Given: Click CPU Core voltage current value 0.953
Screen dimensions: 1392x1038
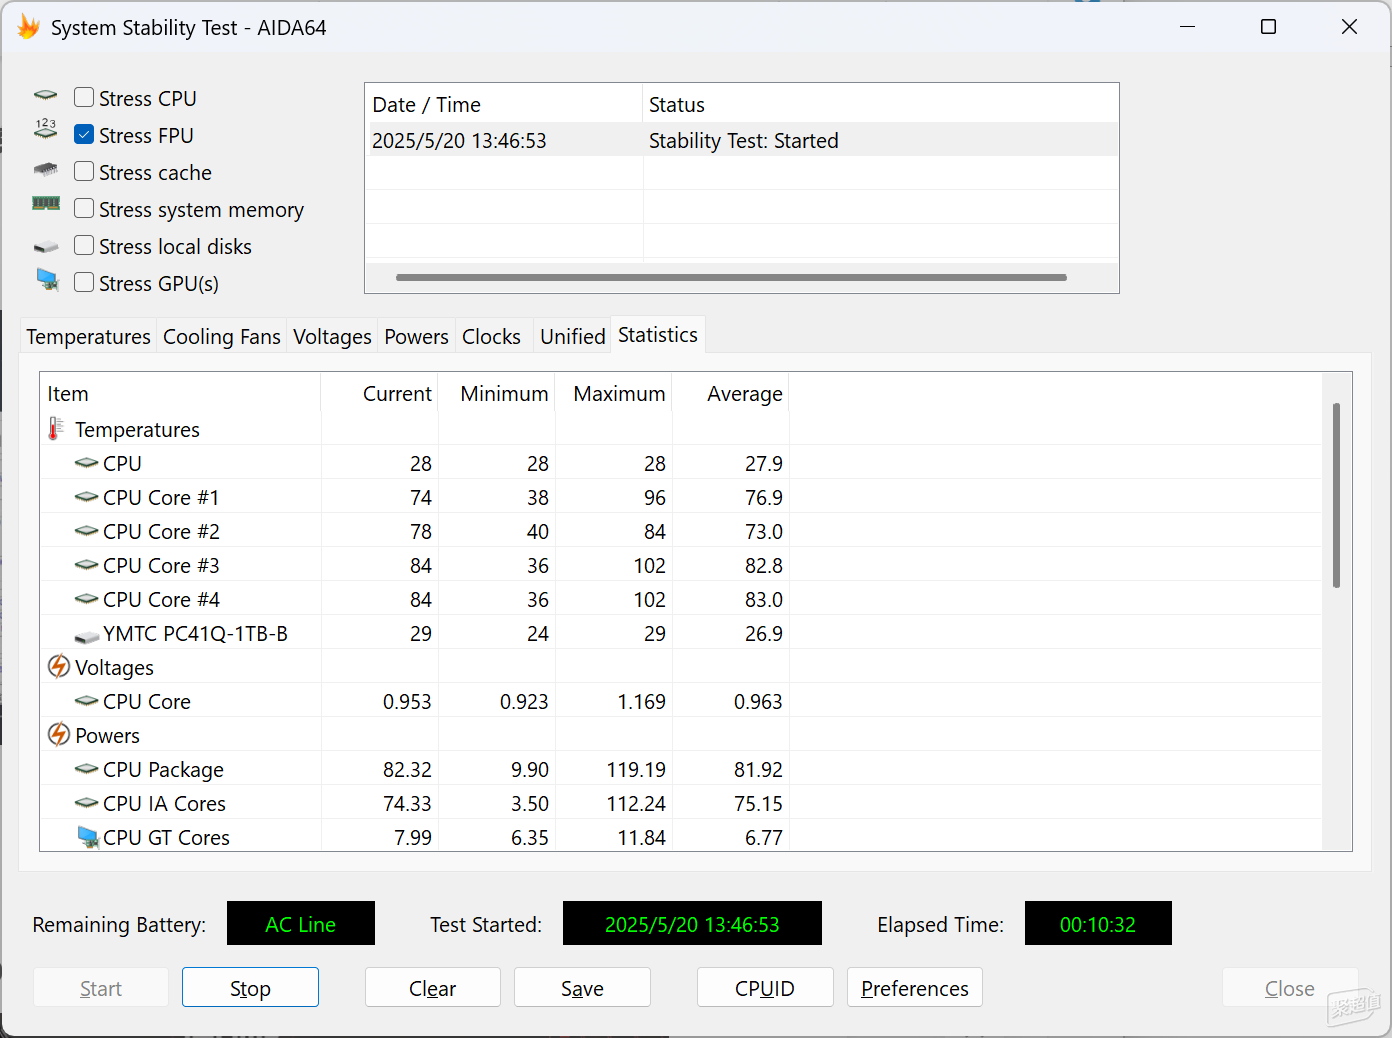Looking at the screenshot, I should (407, 701).
